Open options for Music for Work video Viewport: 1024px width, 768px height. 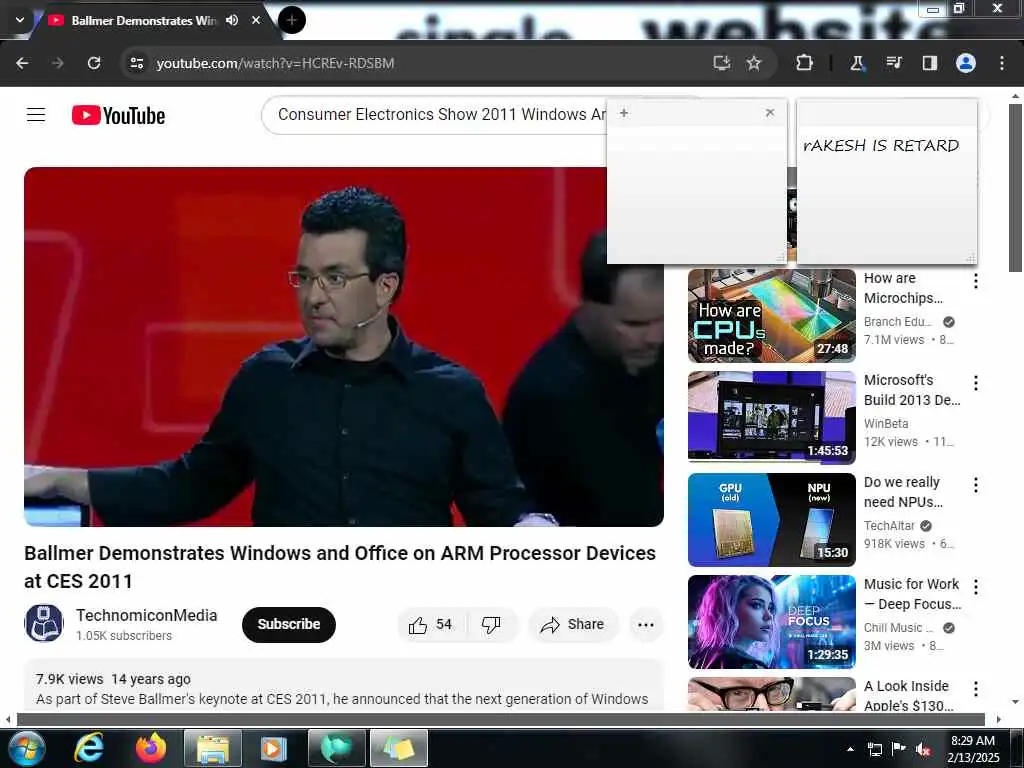[x=976, y=586]
